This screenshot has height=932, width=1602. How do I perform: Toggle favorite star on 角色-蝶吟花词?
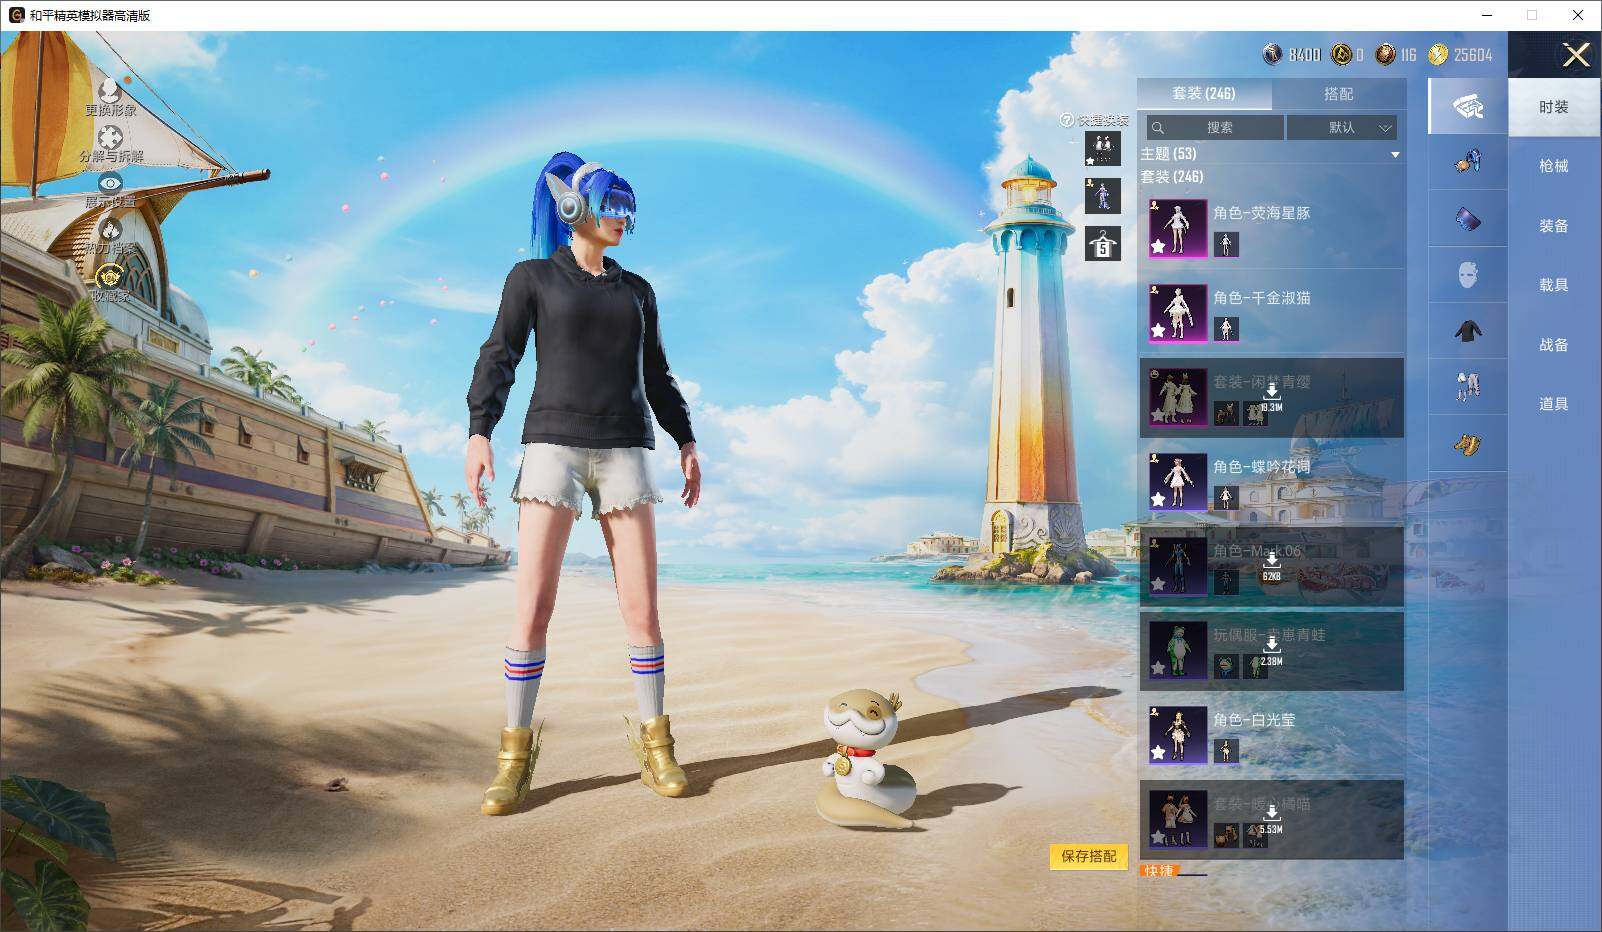1158,500
